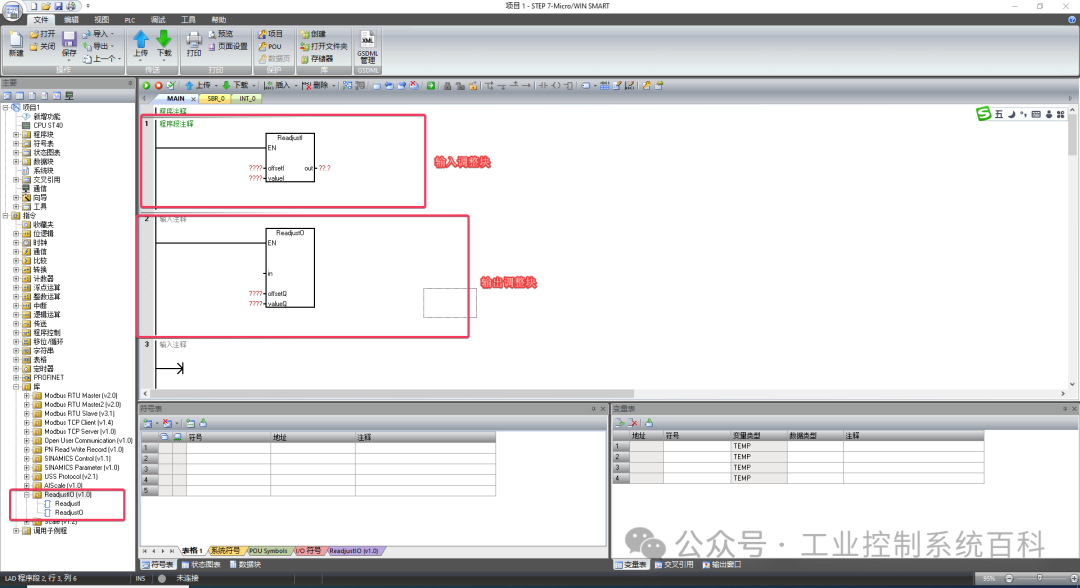Expand the Modbus RTU Master (v2.0) library

click(x=27, y=396)
